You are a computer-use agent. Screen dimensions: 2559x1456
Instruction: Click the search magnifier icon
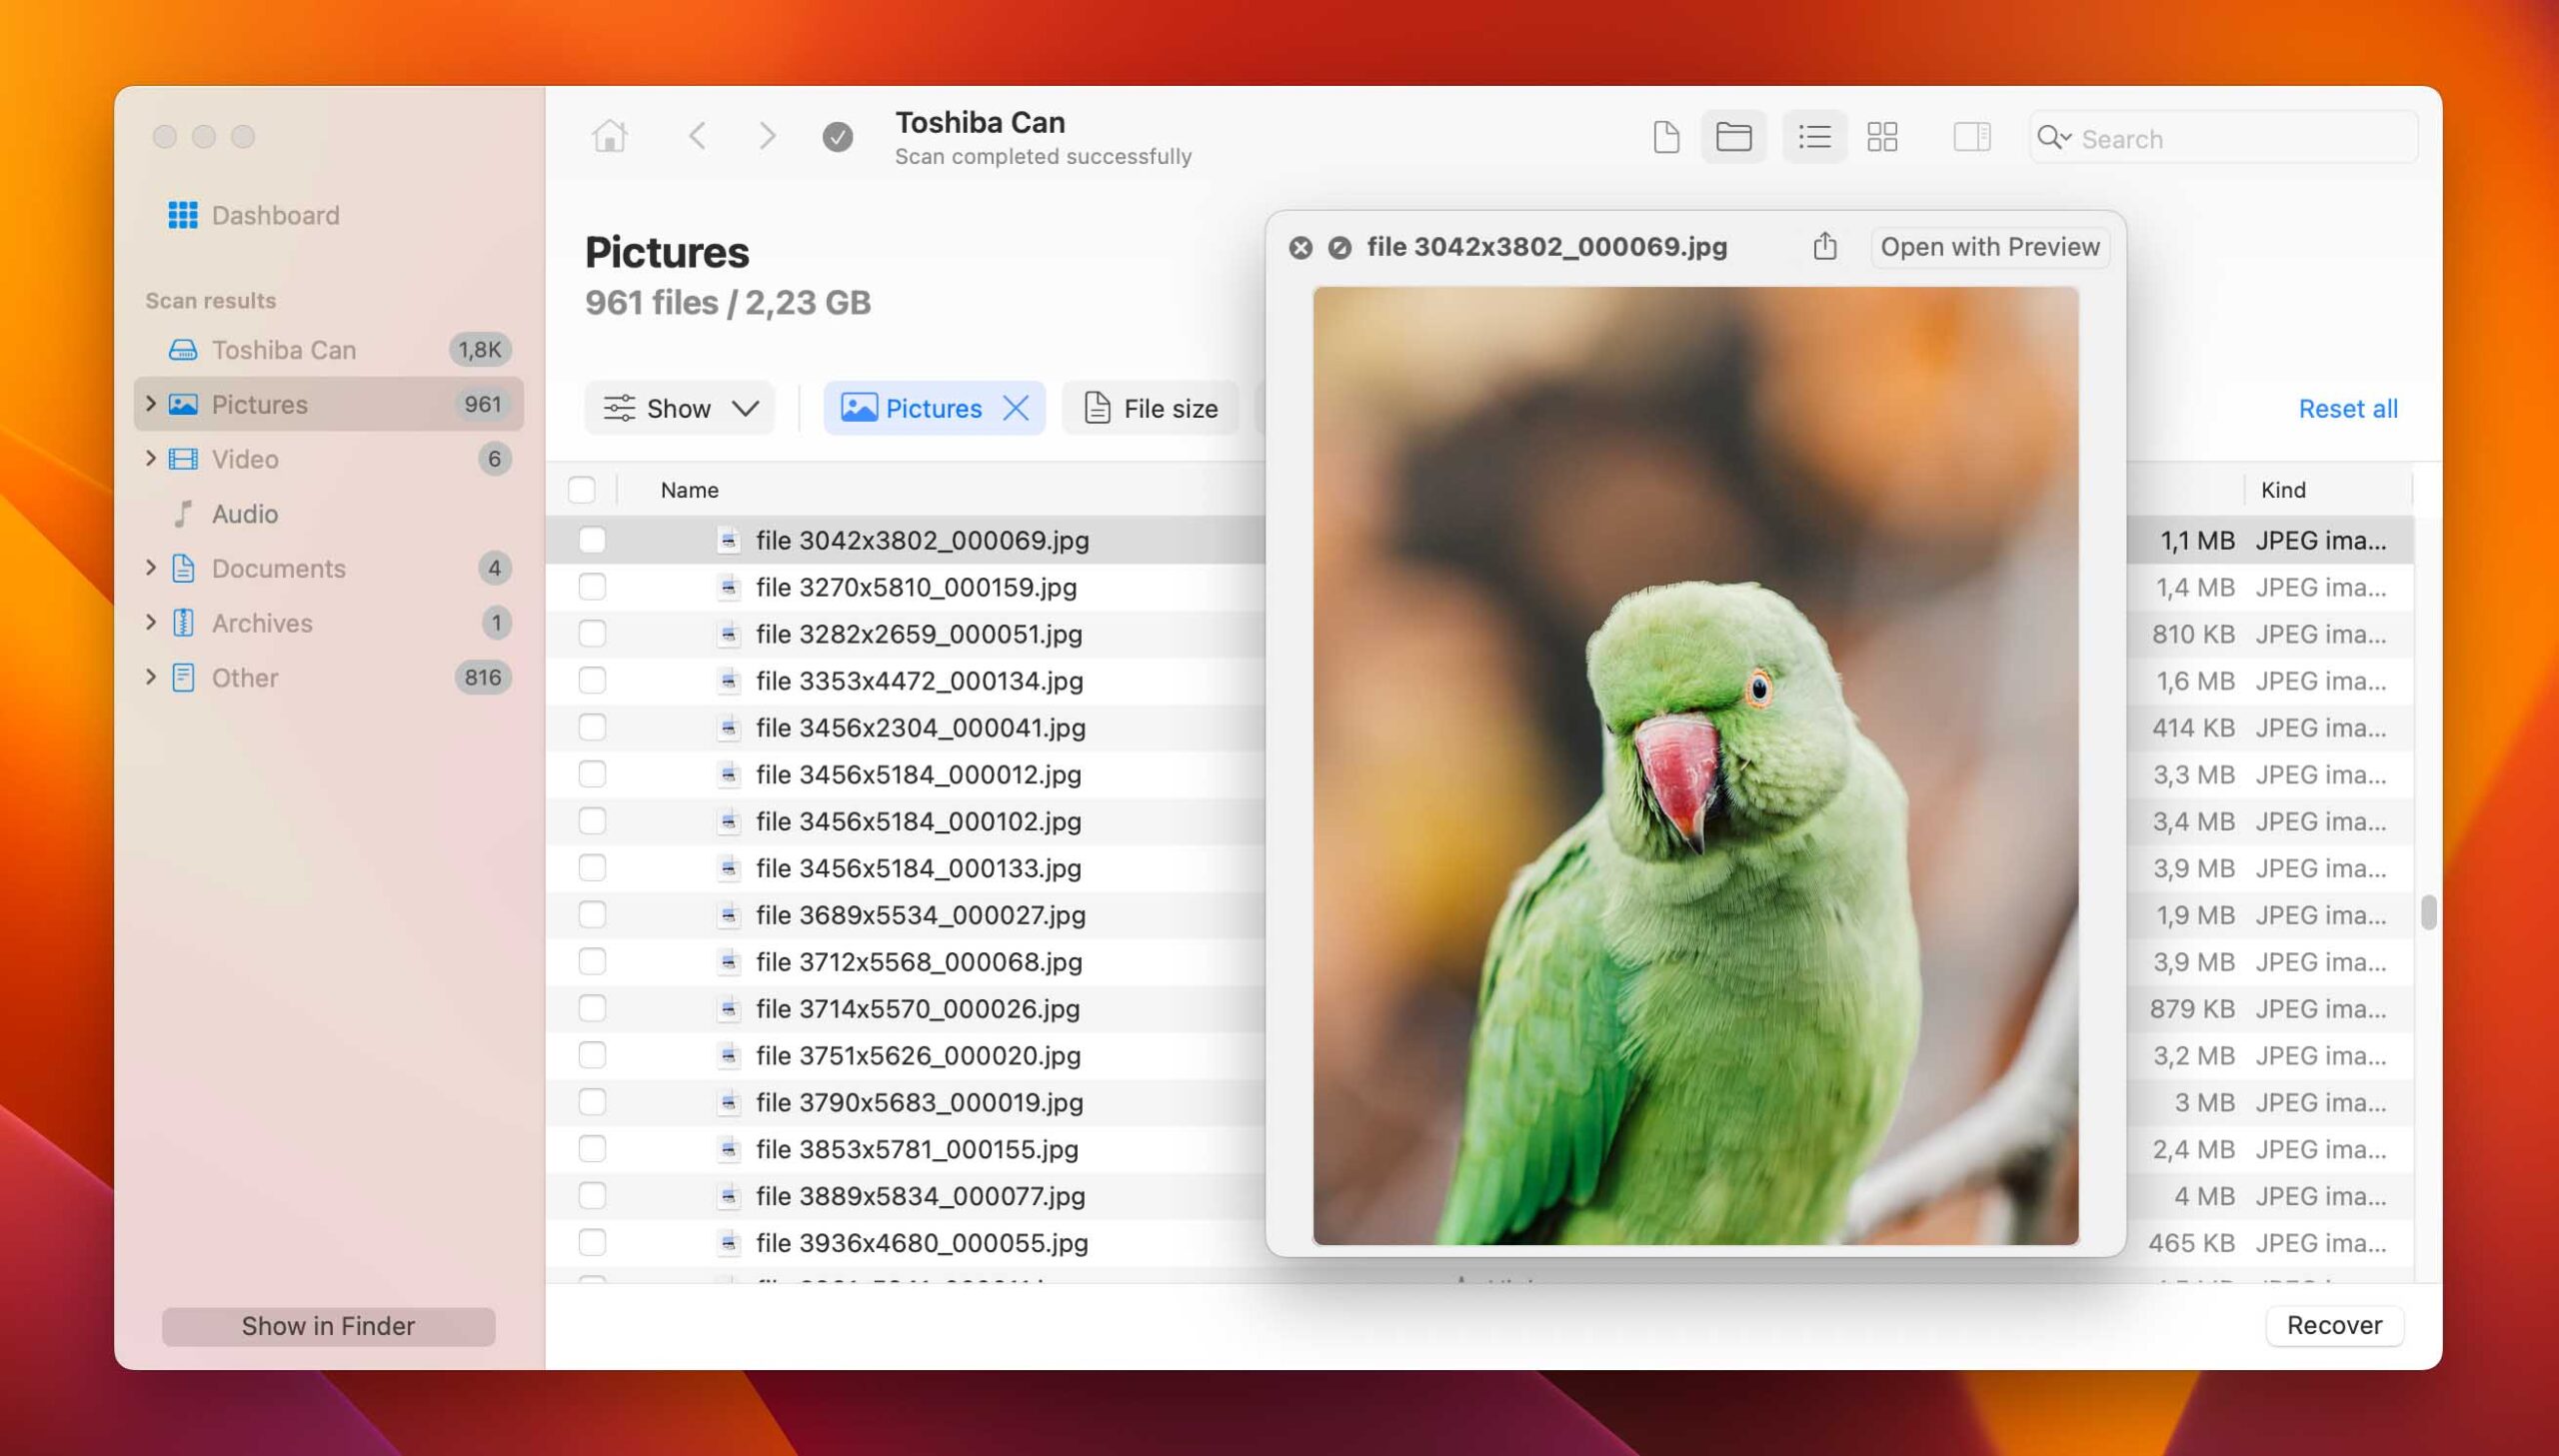tap(2053, 138)
